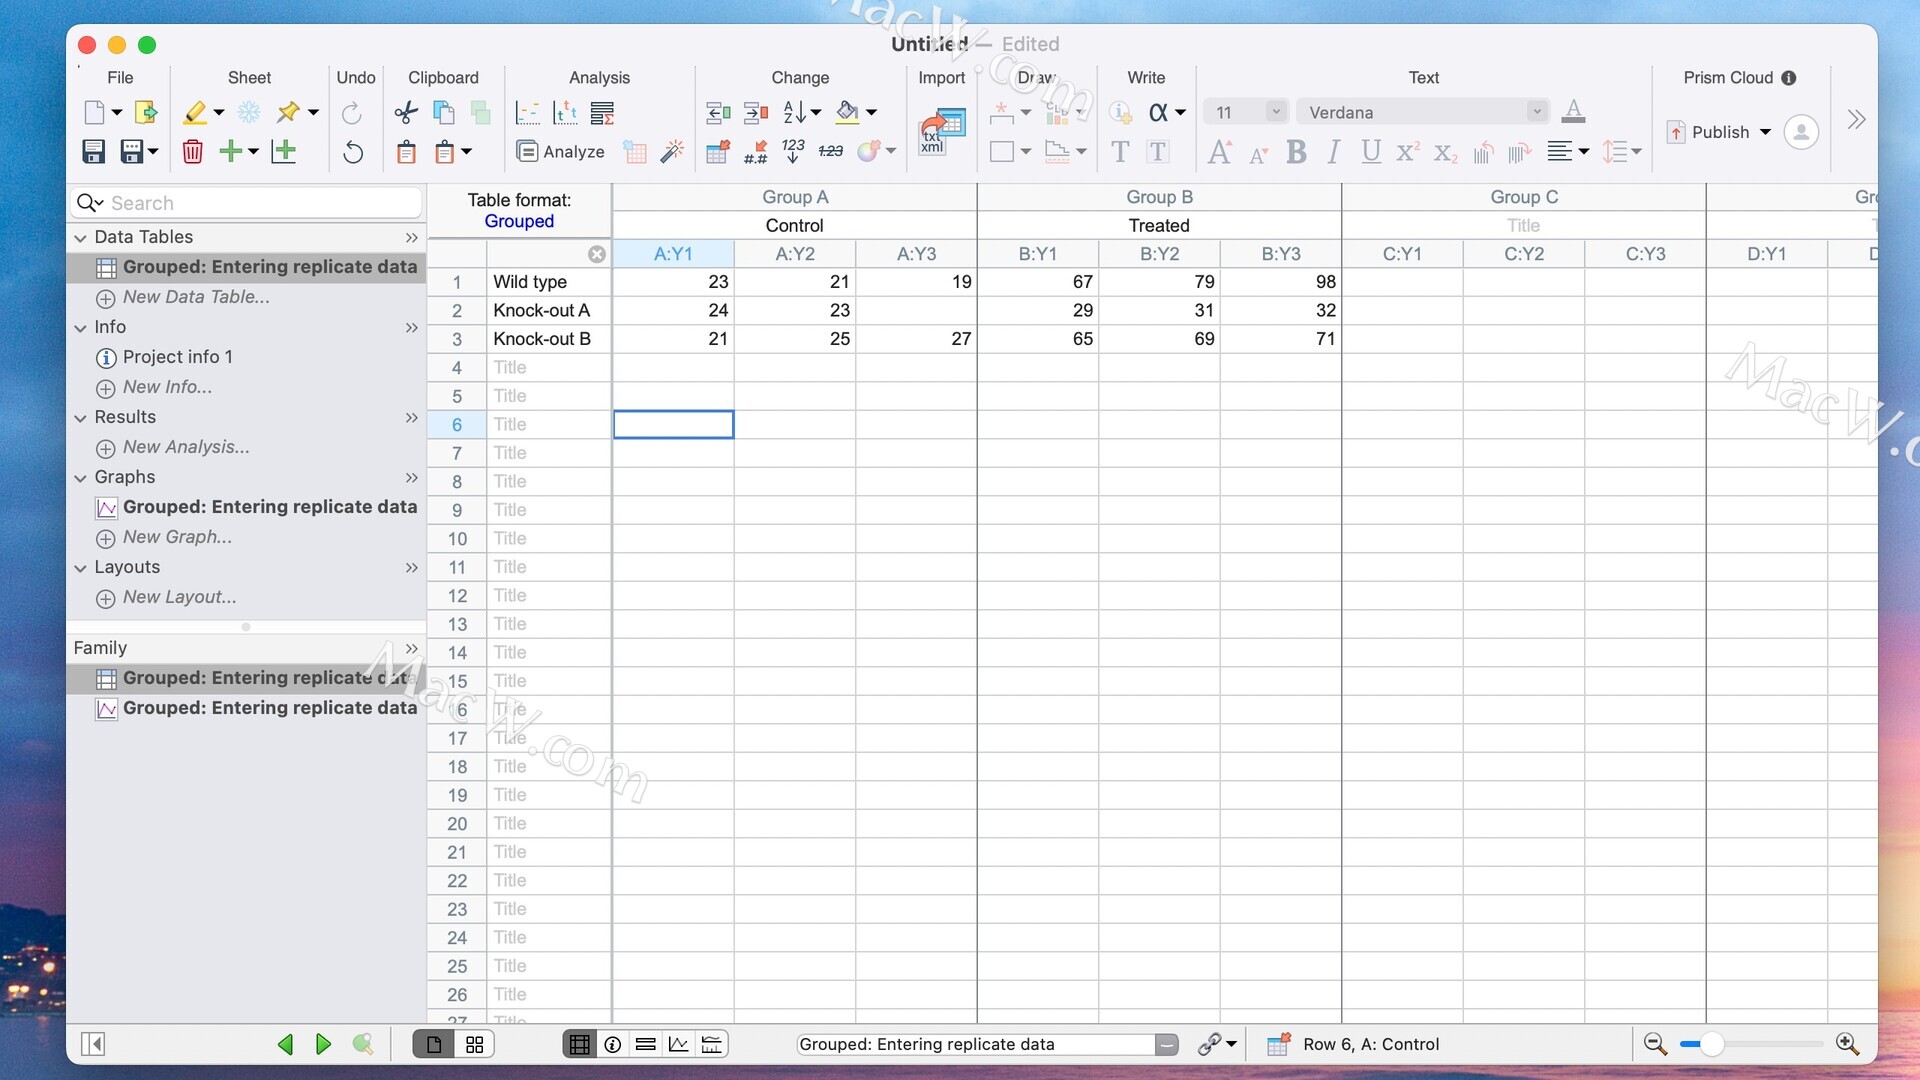The width and height of the screenshot is (1920, 1080).
Task: Click the Publish button
Action: [x=1709, y=132]
